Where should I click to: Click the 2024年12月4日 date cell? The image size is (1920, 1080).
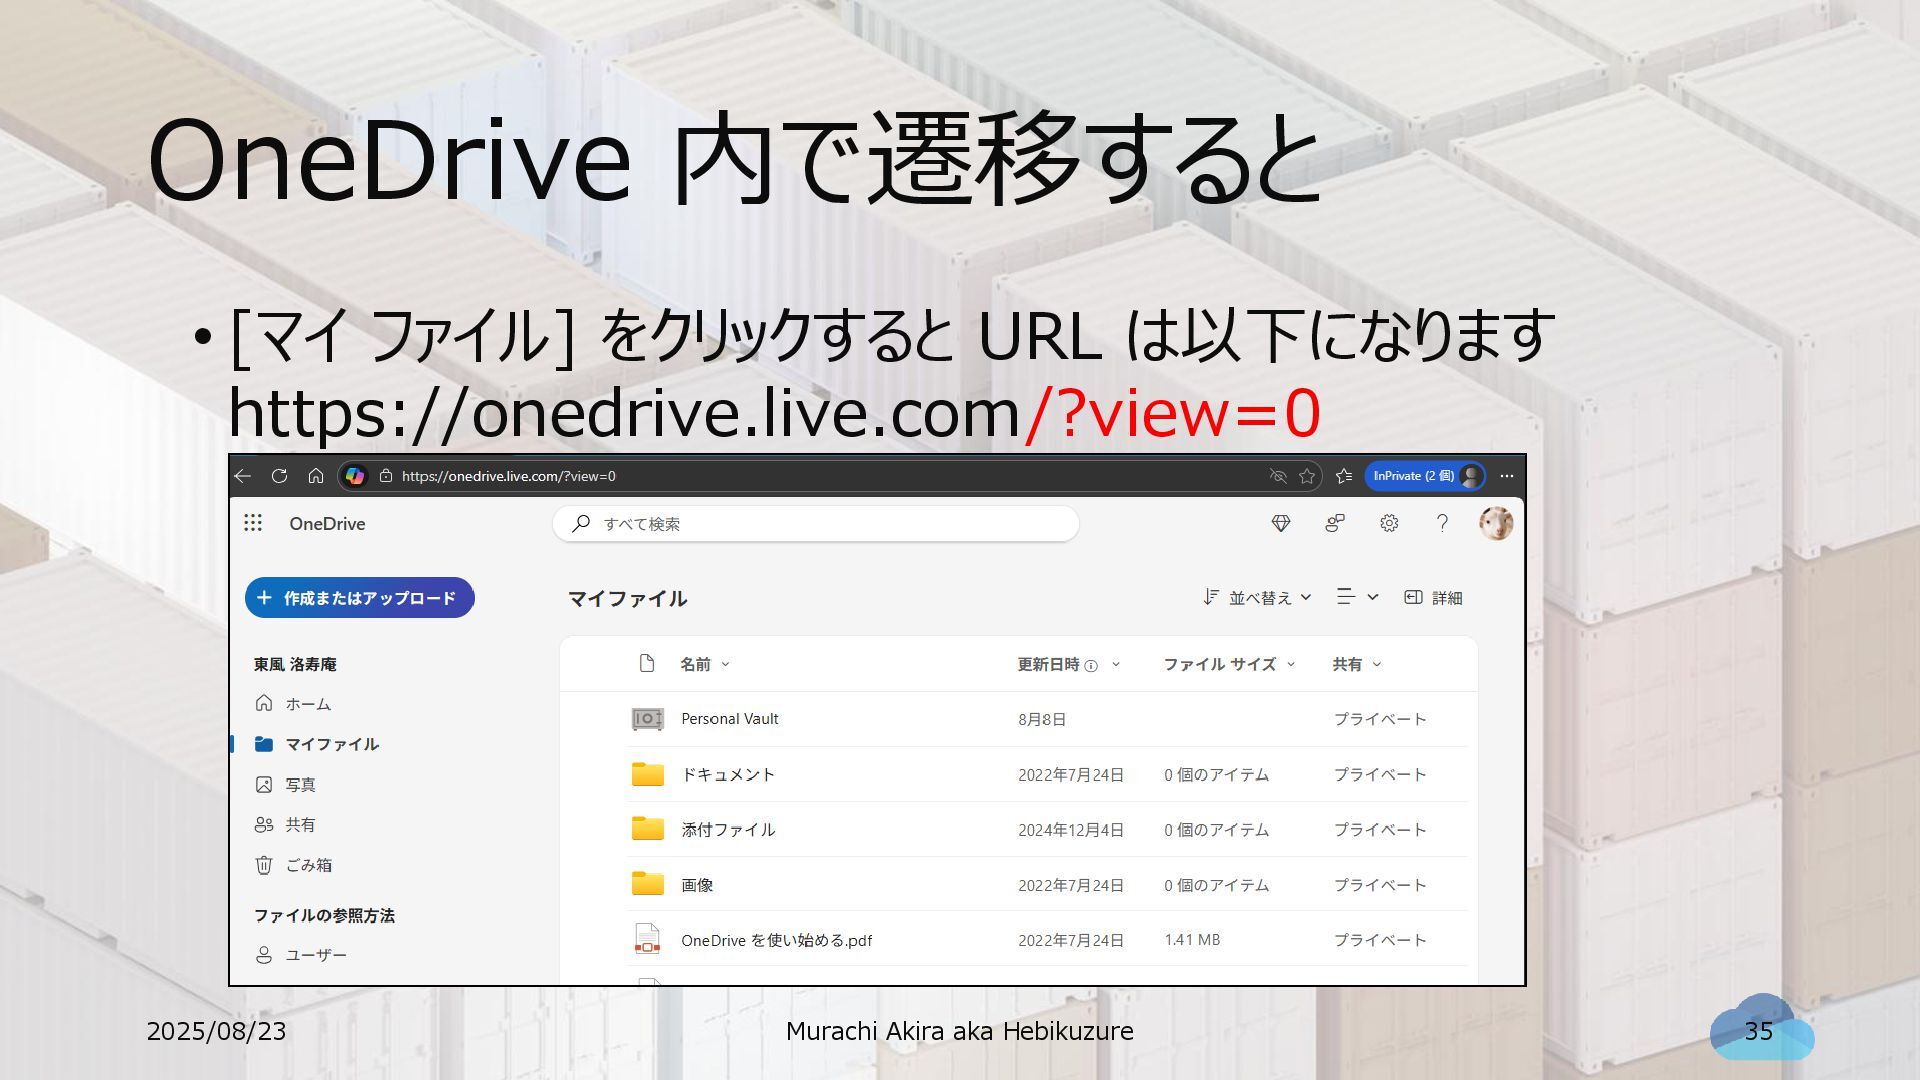tap(1071, 830)
